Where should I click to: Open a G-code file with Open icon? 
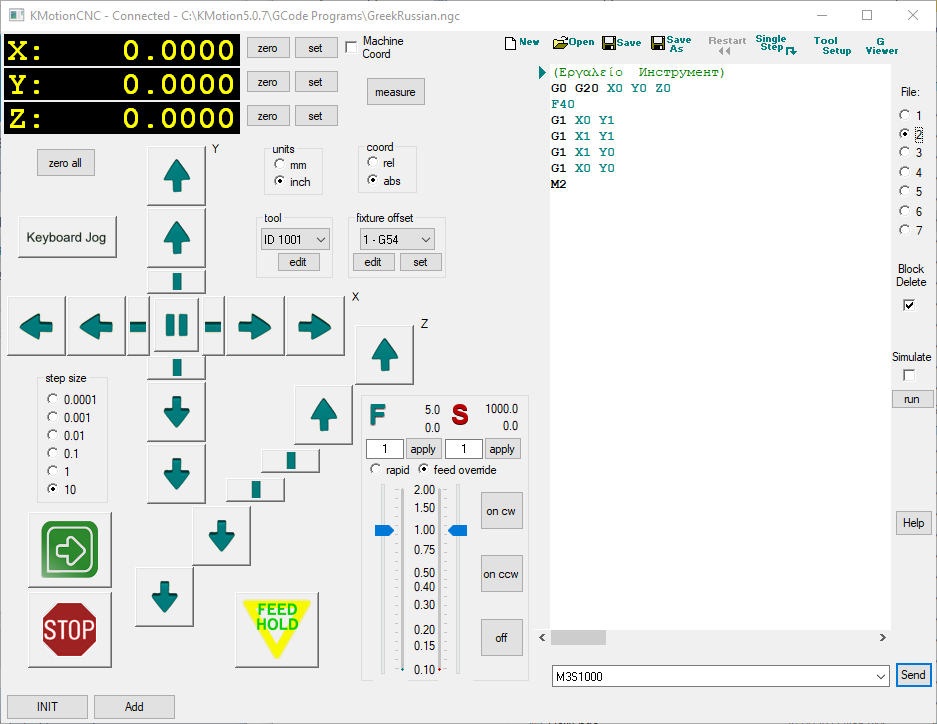[x=573, y=43]
